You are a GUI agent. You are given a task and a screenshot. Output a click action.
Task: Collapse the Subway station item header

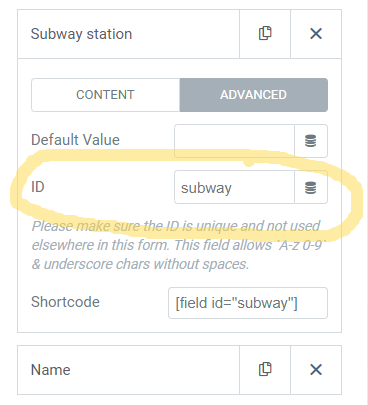[x=128, y=34]
